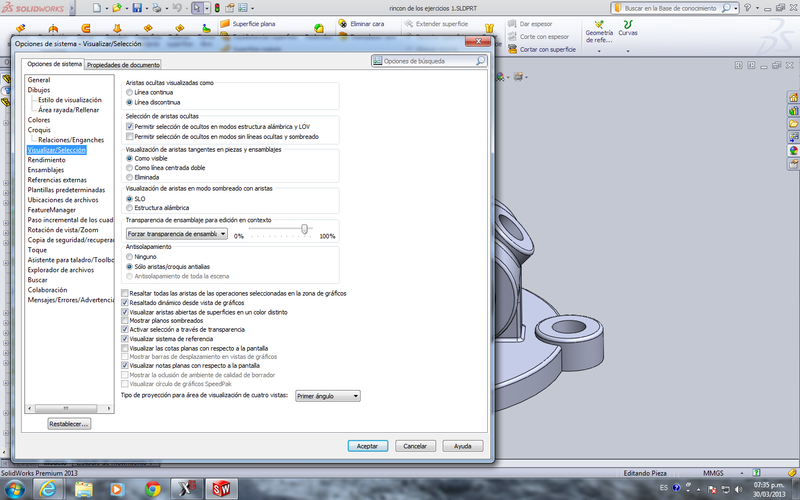The image size is (800, 500).
Task: Click the Ayuda button
Action: coord(463,446)
